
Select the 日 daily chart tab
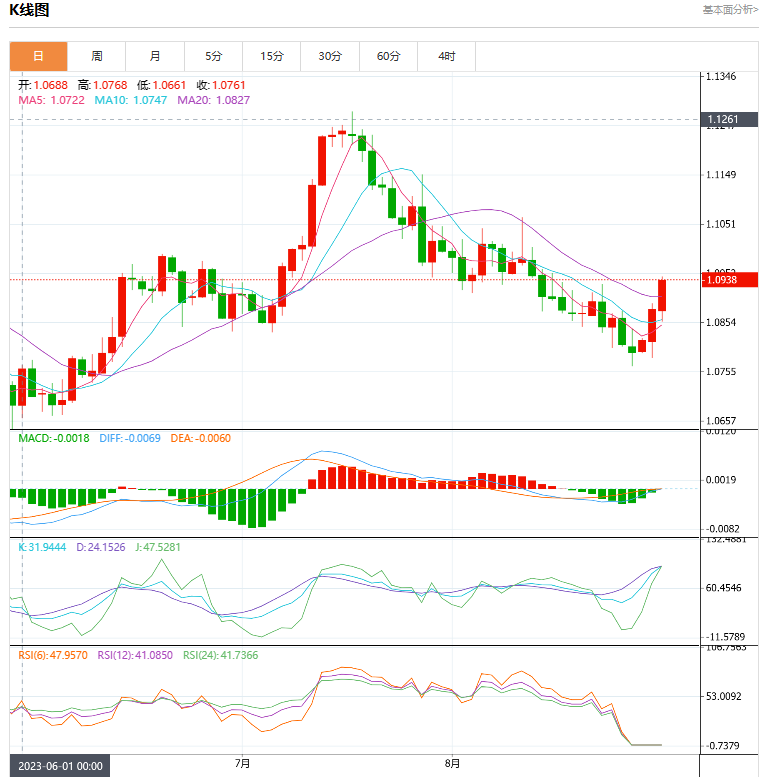point(38,56)
